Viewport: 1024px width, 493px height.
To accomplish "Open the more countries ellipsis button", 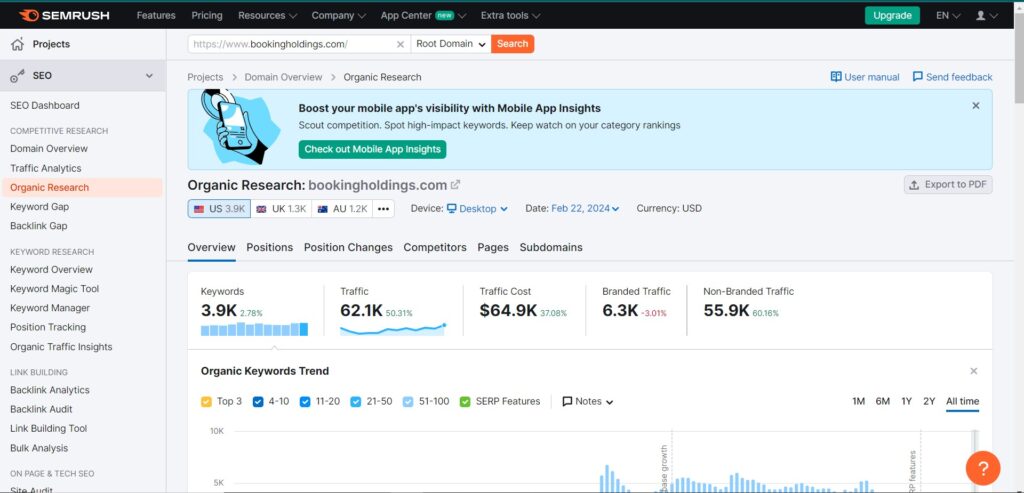I will coord(383,209).
